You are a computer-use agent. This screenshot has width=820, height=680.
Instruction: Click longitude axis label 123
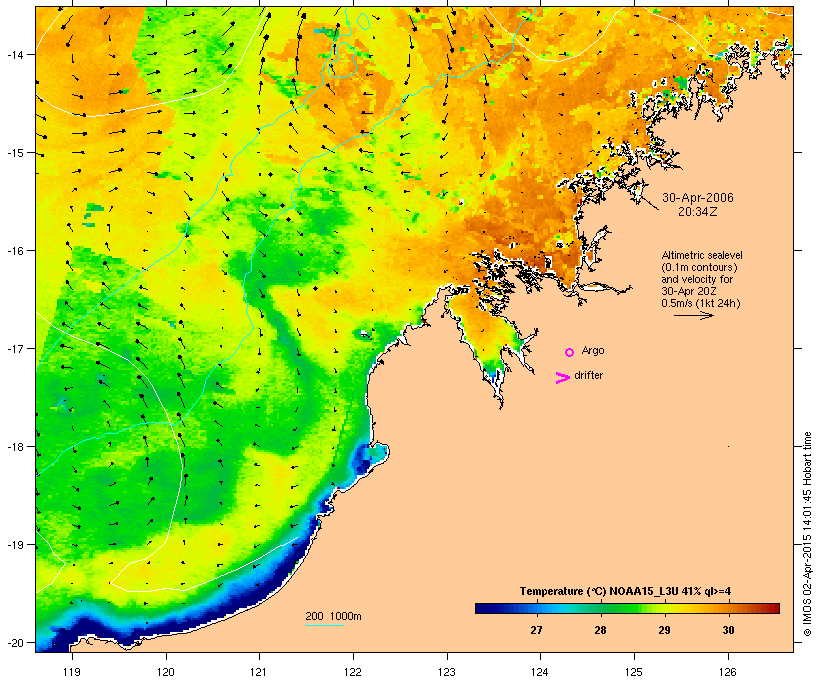click(447, 672)
